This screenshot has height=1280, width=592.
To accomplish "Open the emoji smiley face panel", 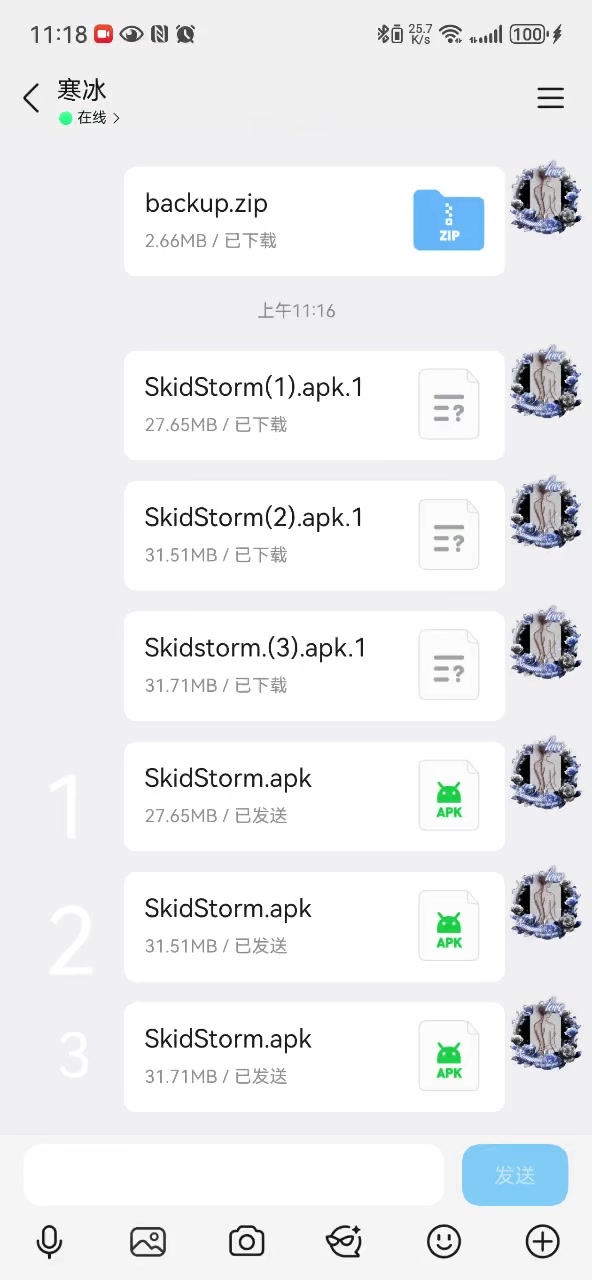I will pyautogui.click(x=444, y=1242).
